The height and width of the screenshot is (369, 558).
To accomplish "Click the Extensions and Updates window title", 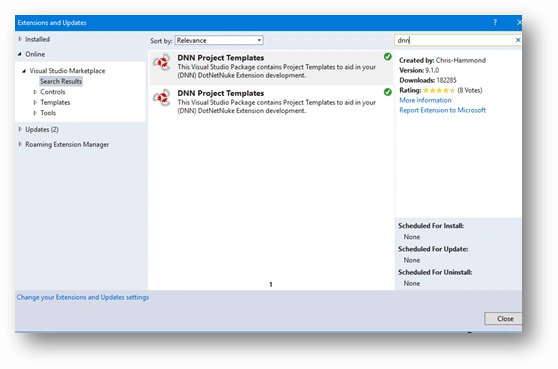I will 52,23.
